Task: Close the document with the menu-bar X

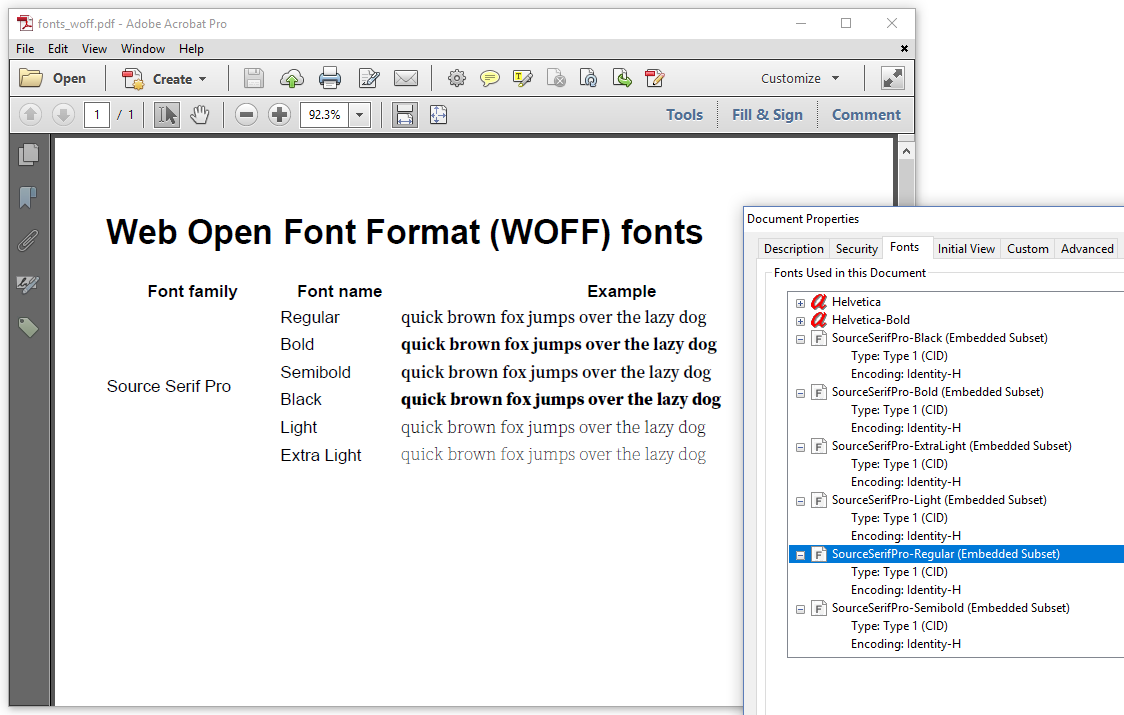Action: click(x=904, y=49)
